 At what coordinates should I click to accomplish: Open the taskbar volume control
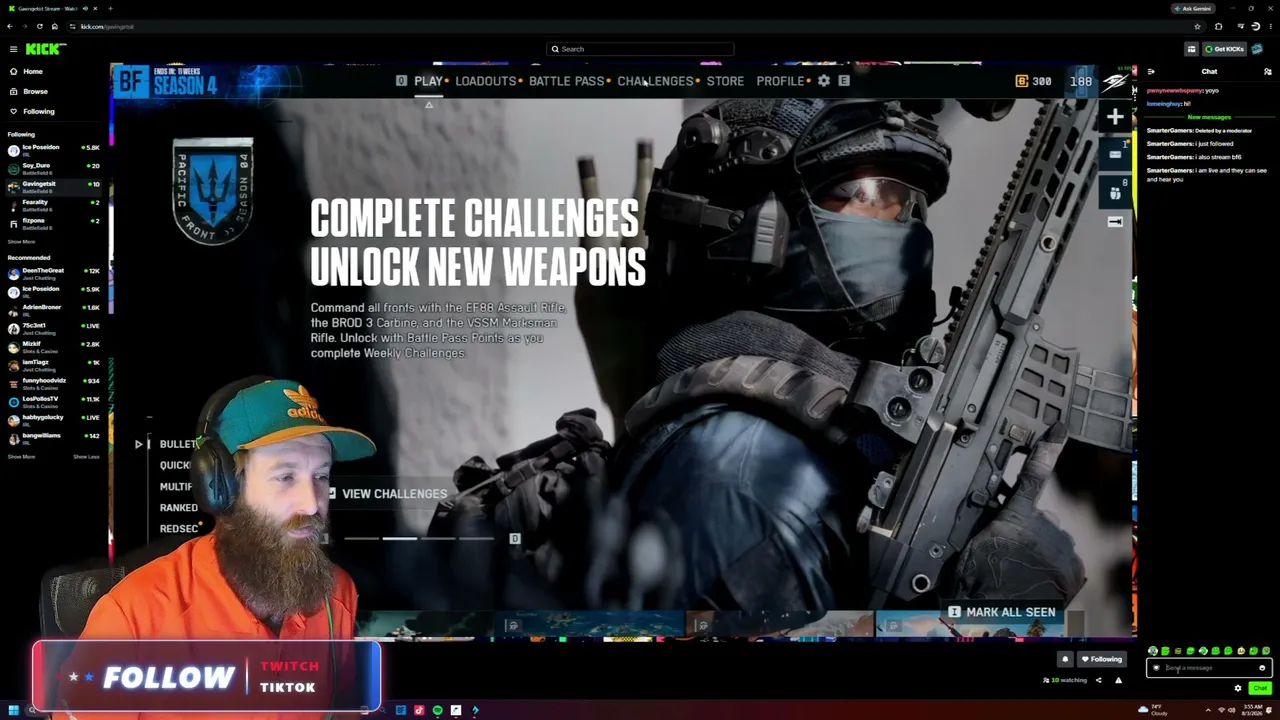click(x=1231, y=711)
